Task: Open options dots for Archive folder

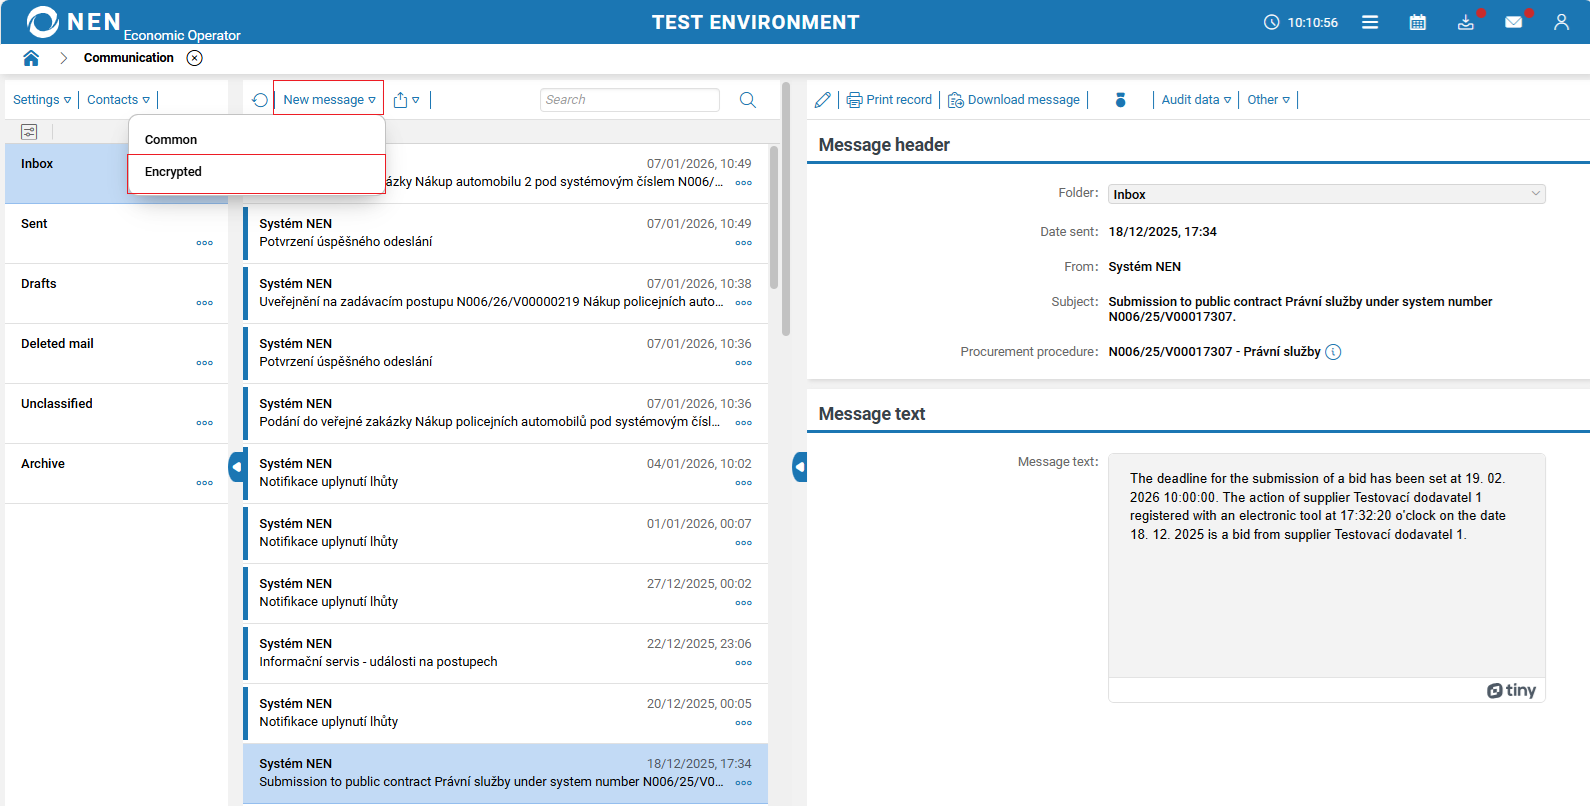Action: [205, 483]
